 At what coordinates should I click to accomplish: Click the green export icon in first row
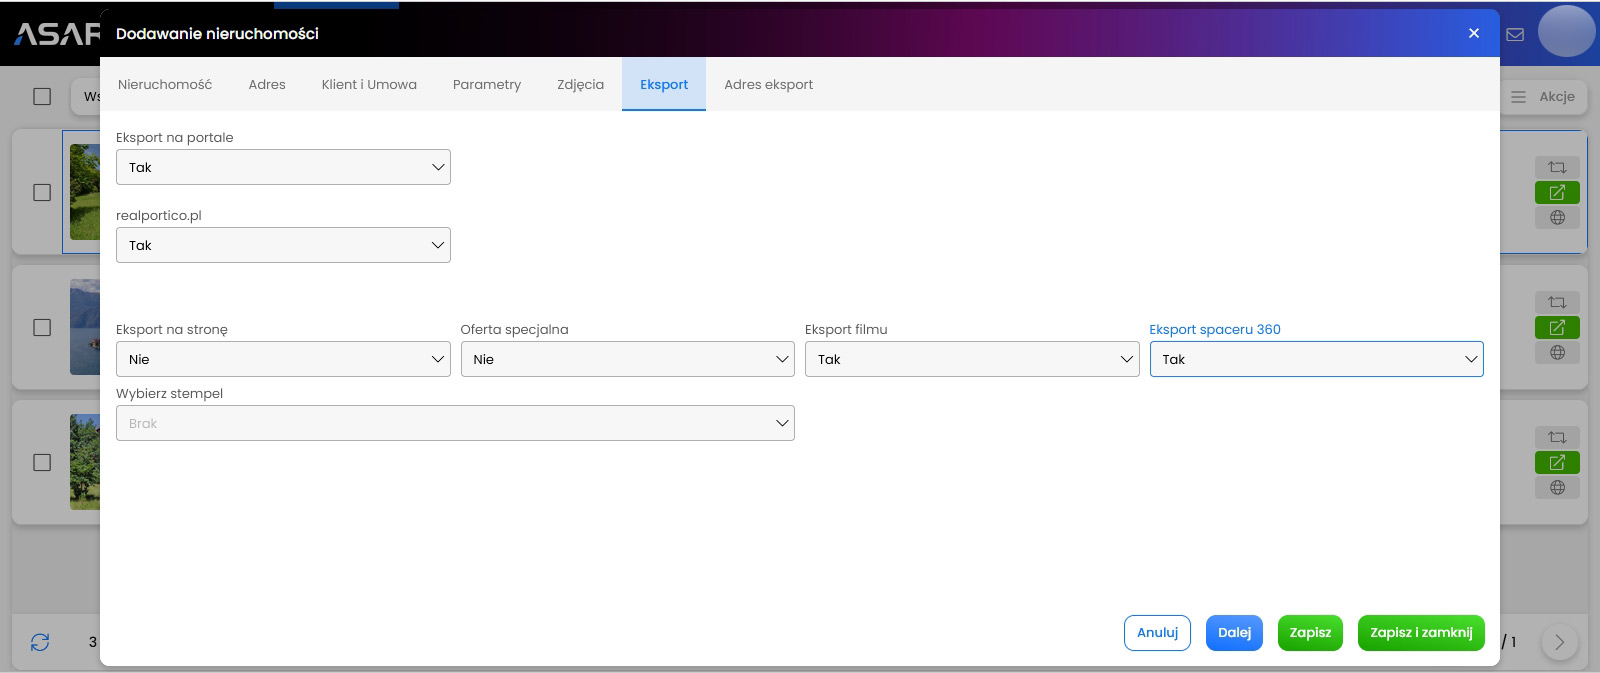[1557, 192]
